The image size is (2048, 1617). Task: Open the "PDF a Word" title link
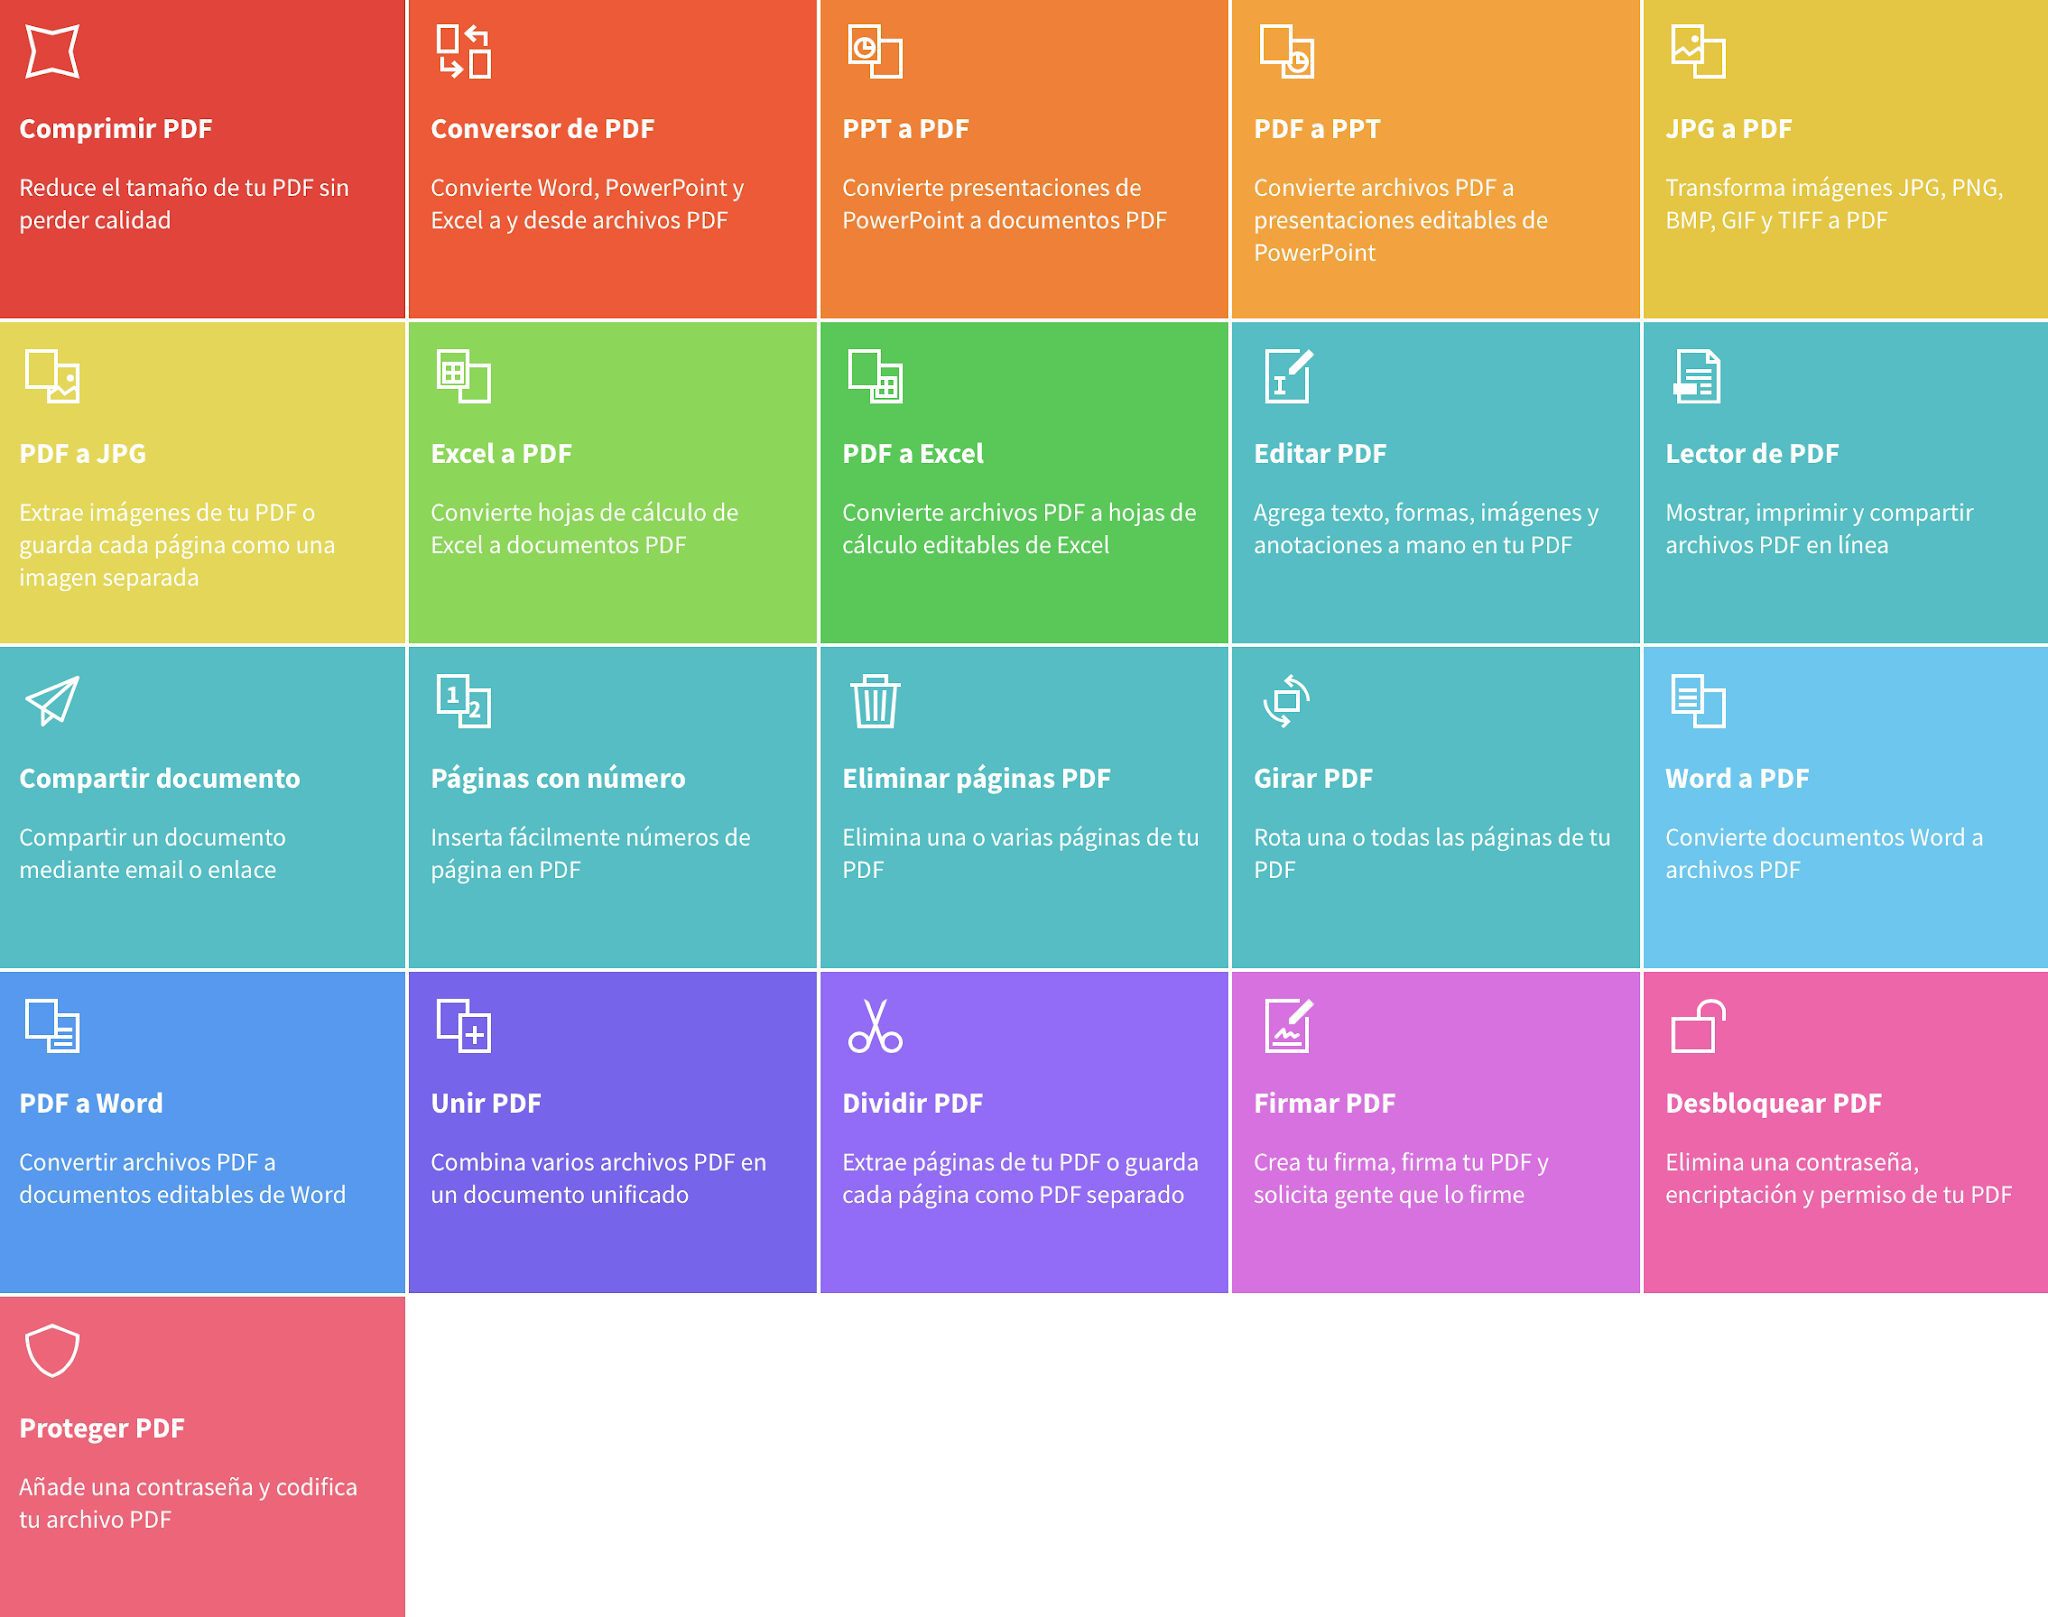[91, 1104]
